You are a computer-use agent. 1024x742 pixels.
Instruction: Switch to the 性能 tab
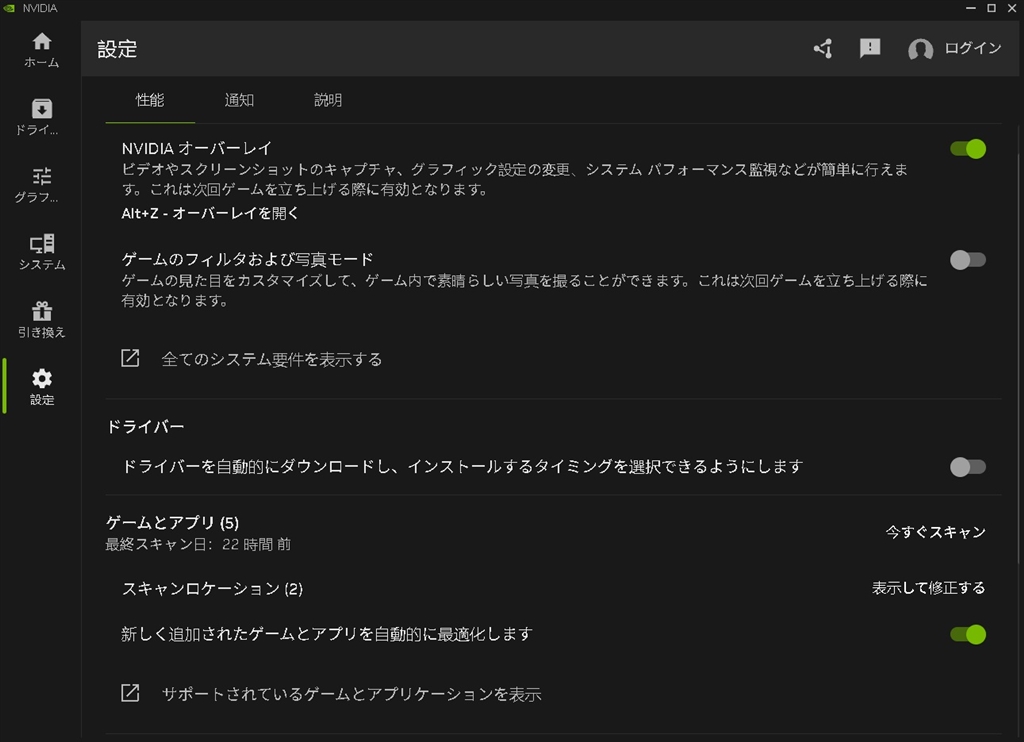150,100
